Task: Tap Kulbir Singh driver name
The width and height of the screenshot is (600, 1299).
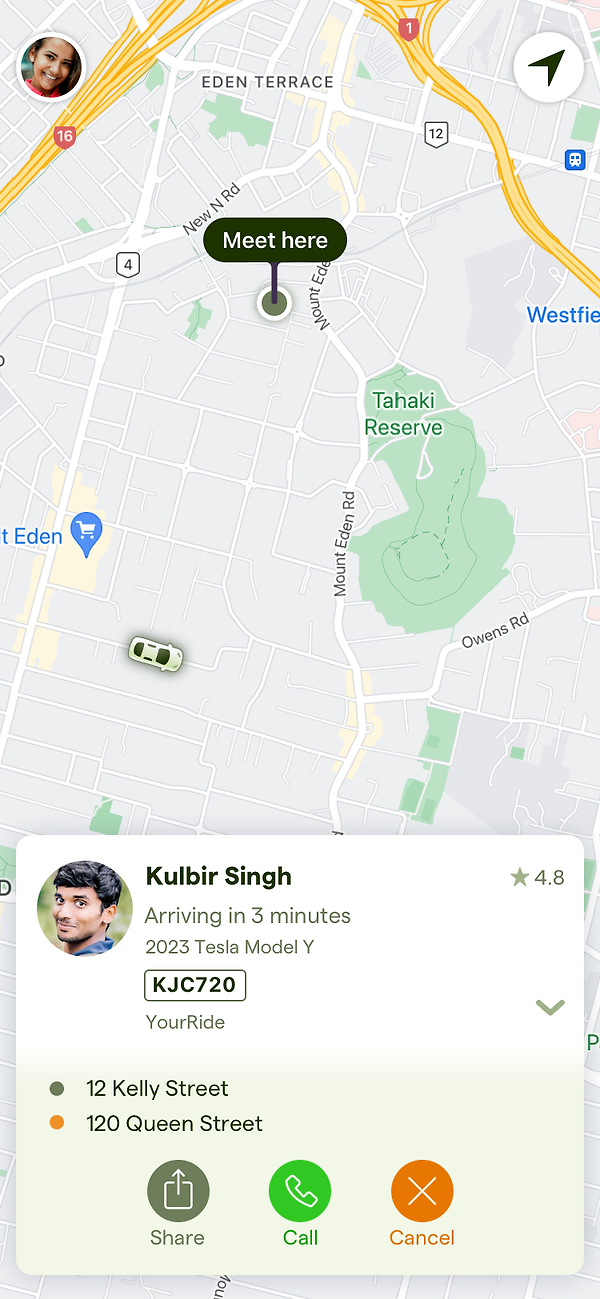Action: (219, 876)
